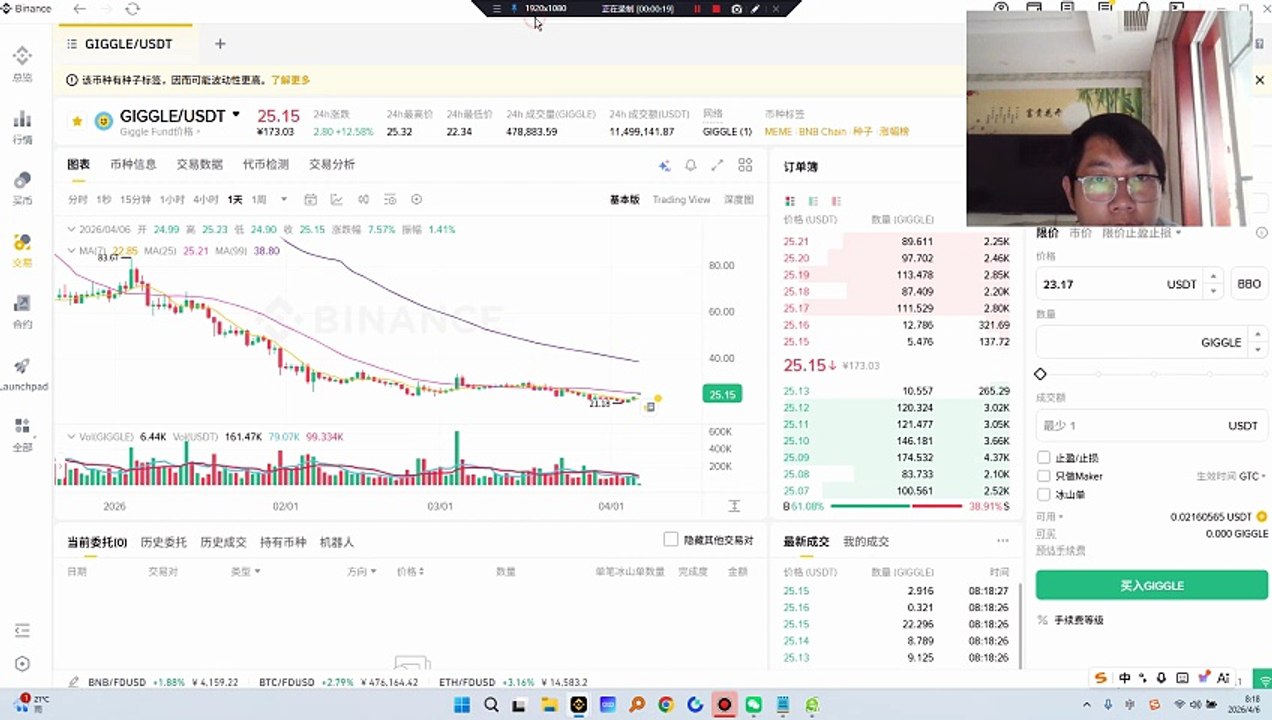The image size is (1272, 720).
Task: Select order book both-sides view icon
Action: (790, 201)
